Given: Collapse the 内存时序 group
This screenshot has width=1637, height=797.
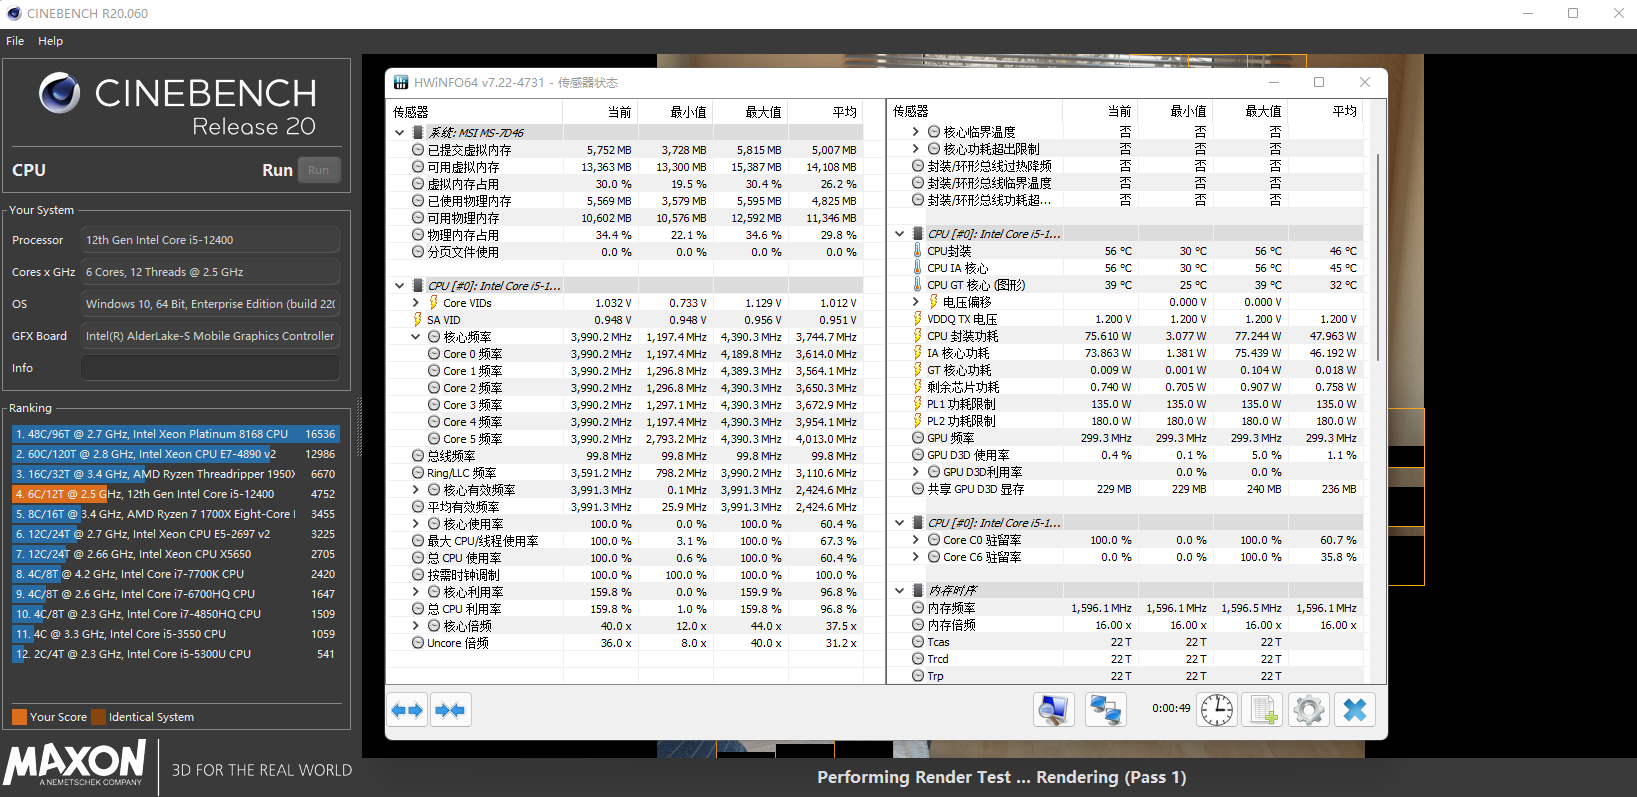Looking at the screenshot, I should [x=900, y=590].
